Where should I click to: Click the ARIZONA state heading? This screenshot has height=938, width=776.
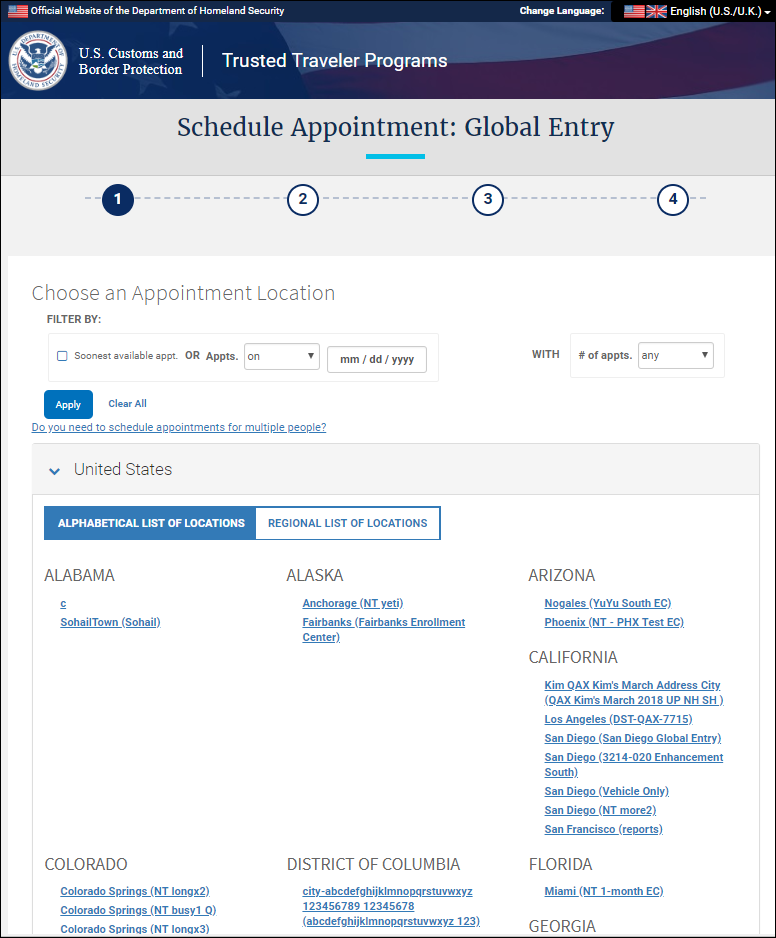point(562,575)
